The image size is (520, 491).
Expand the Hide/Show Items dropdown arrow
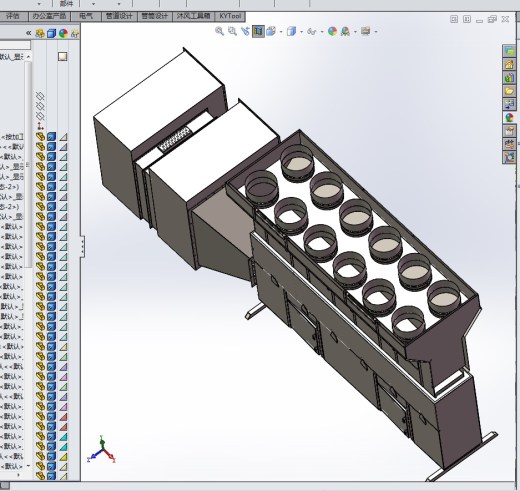pyautogui.click(x=322, y=32)
